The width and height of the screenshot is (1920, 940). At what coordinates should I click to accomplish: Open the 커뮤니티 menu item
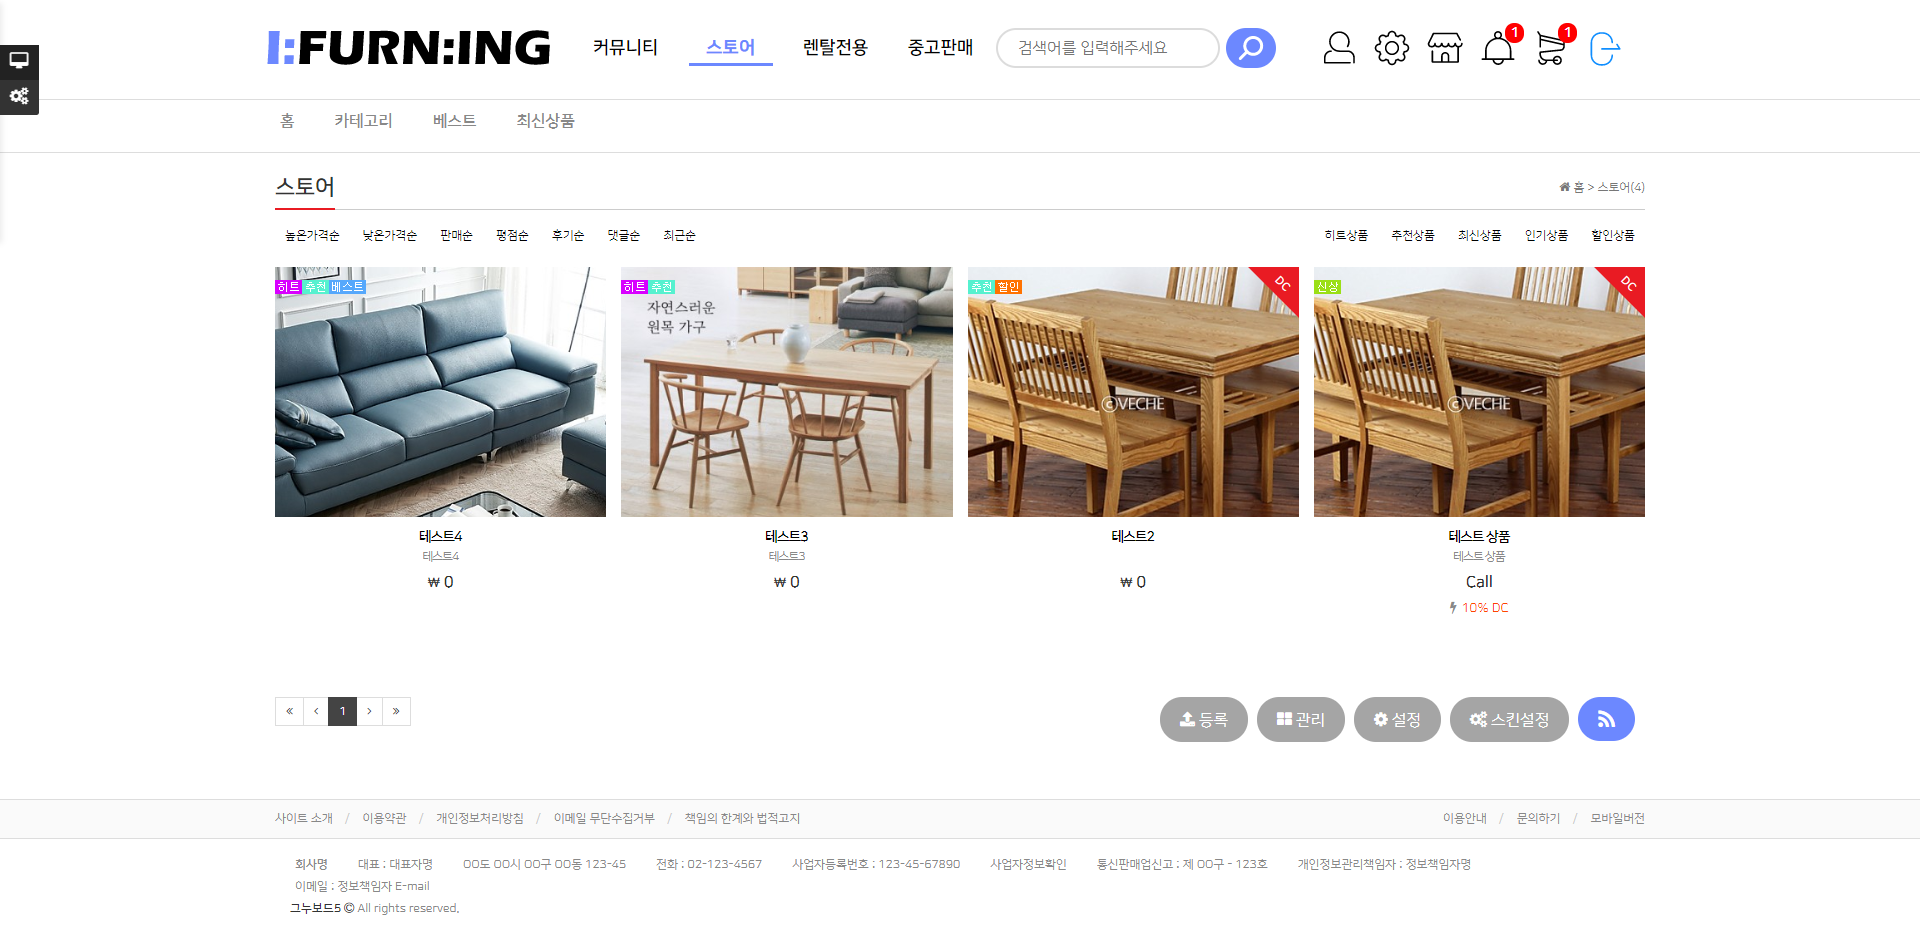(625, 47)
